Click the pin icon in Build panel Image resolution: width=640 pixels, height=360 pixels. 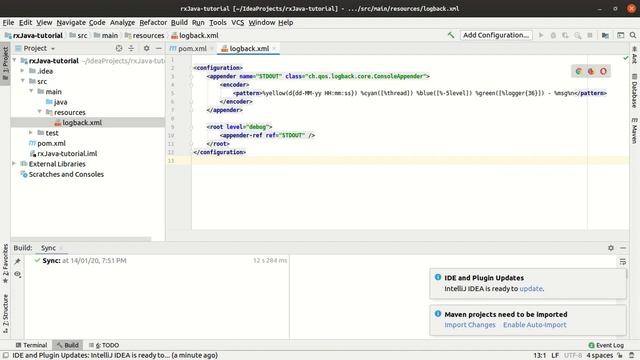pyautogui.click(x=18, y=261)
